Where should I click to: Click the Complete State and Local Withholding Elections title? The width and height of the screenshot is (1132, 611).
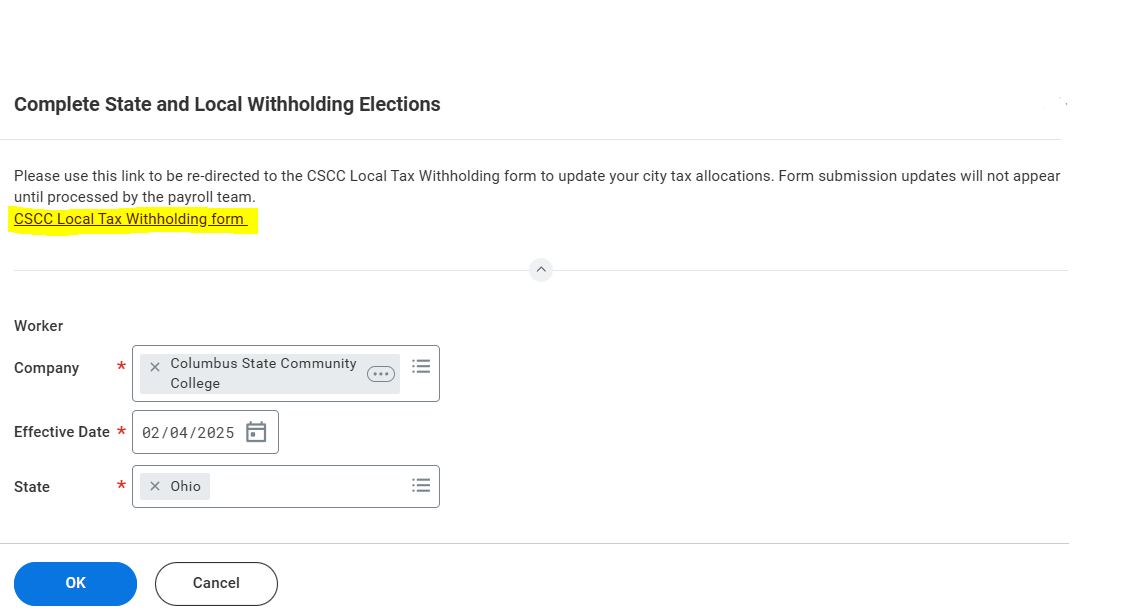coord(227,104)
